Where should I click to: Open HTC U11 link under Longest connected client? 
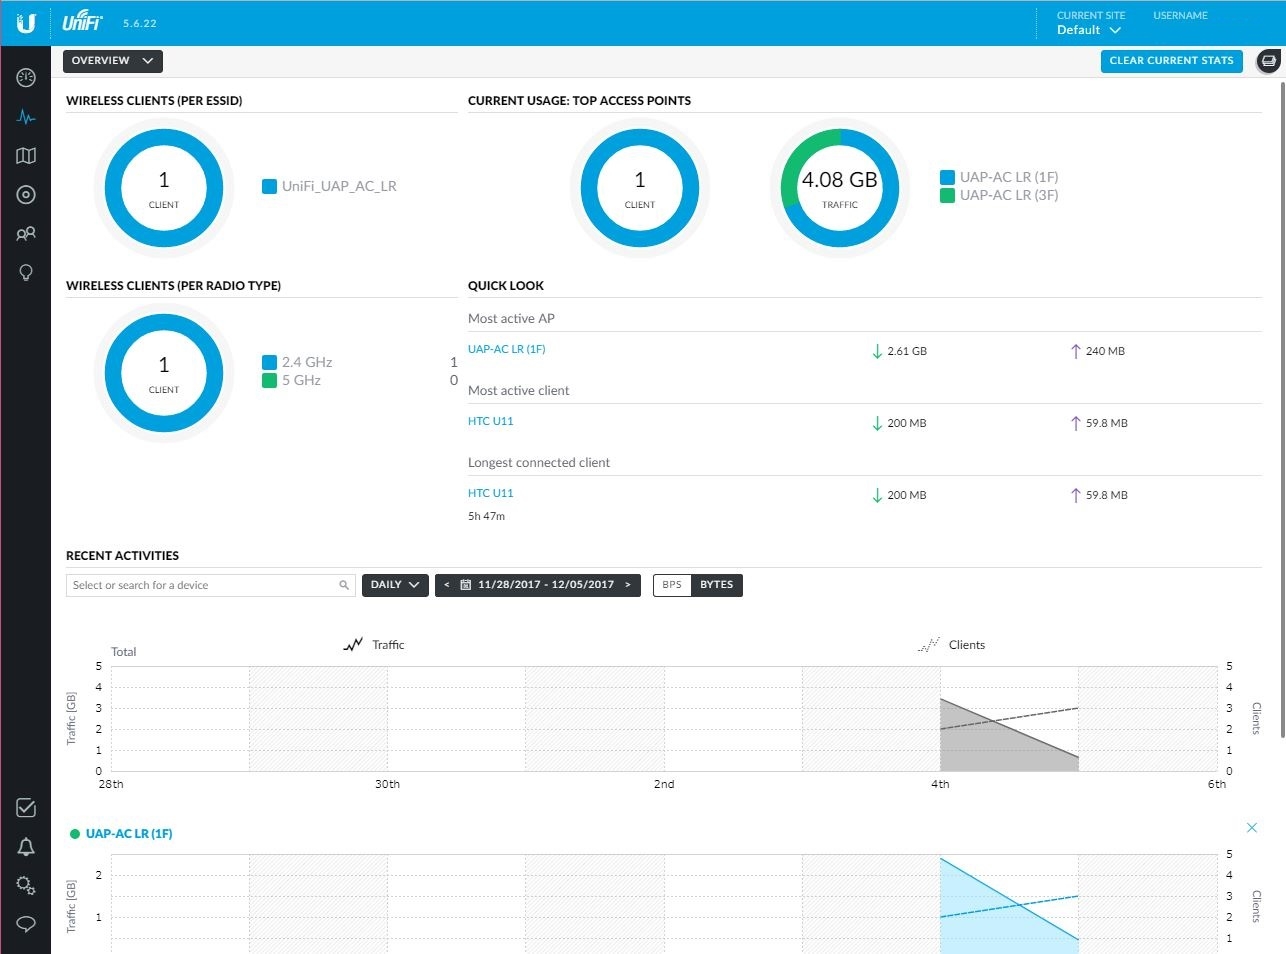(x=490, y=493)
